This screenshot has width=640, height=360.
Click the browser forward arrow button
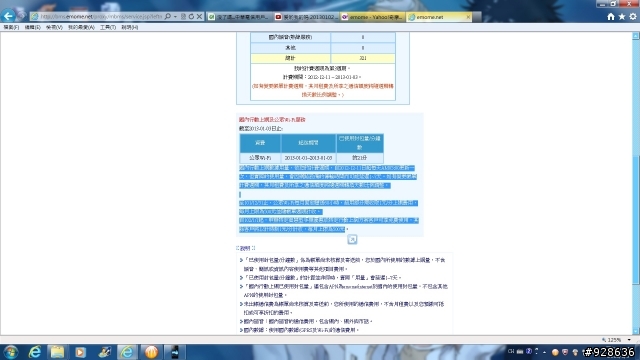22,16
